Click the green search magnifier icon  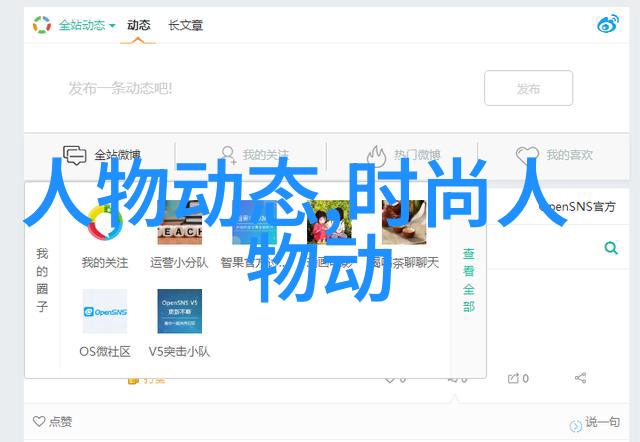pyautogui.click(x=610, y=248)
